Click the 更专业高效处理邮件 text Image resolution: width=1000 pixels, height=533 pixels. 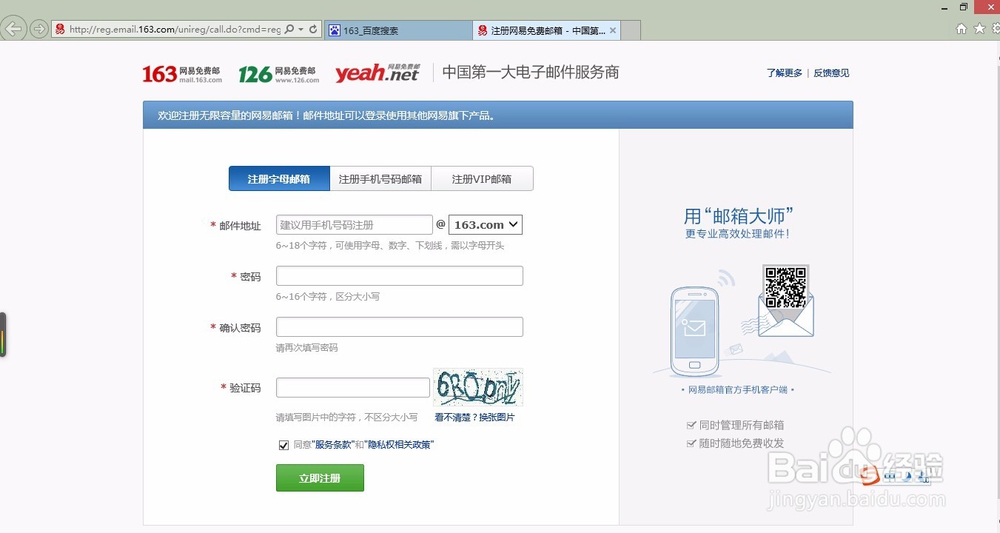pos(737,234)
